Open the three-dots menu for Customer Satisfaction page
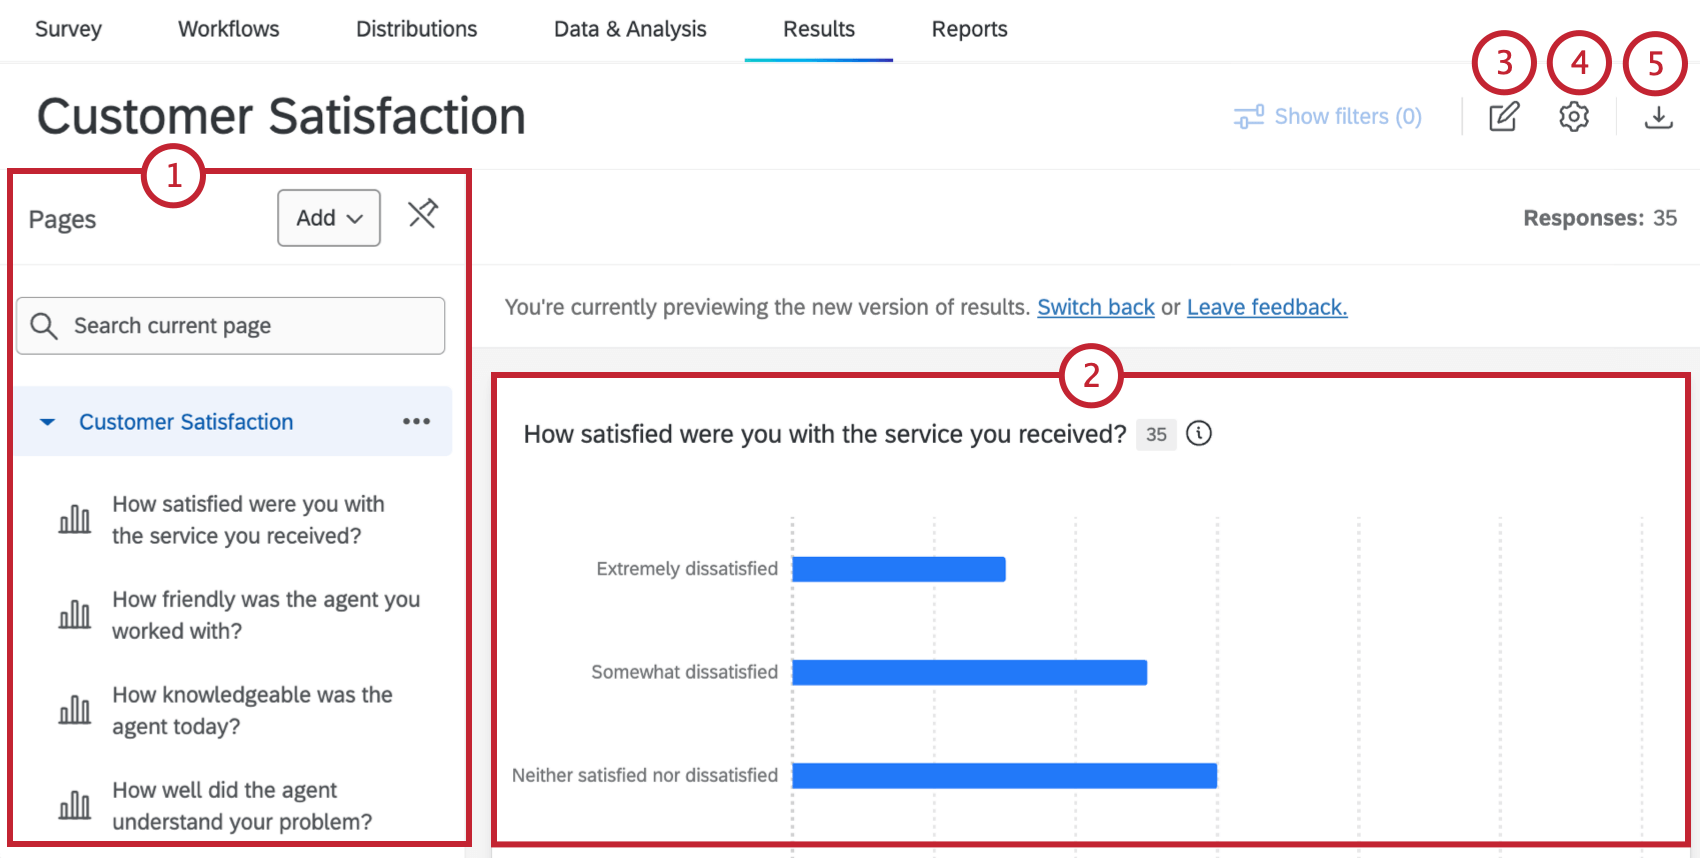This screenshot has width=1700, height=858. (416, 422)
